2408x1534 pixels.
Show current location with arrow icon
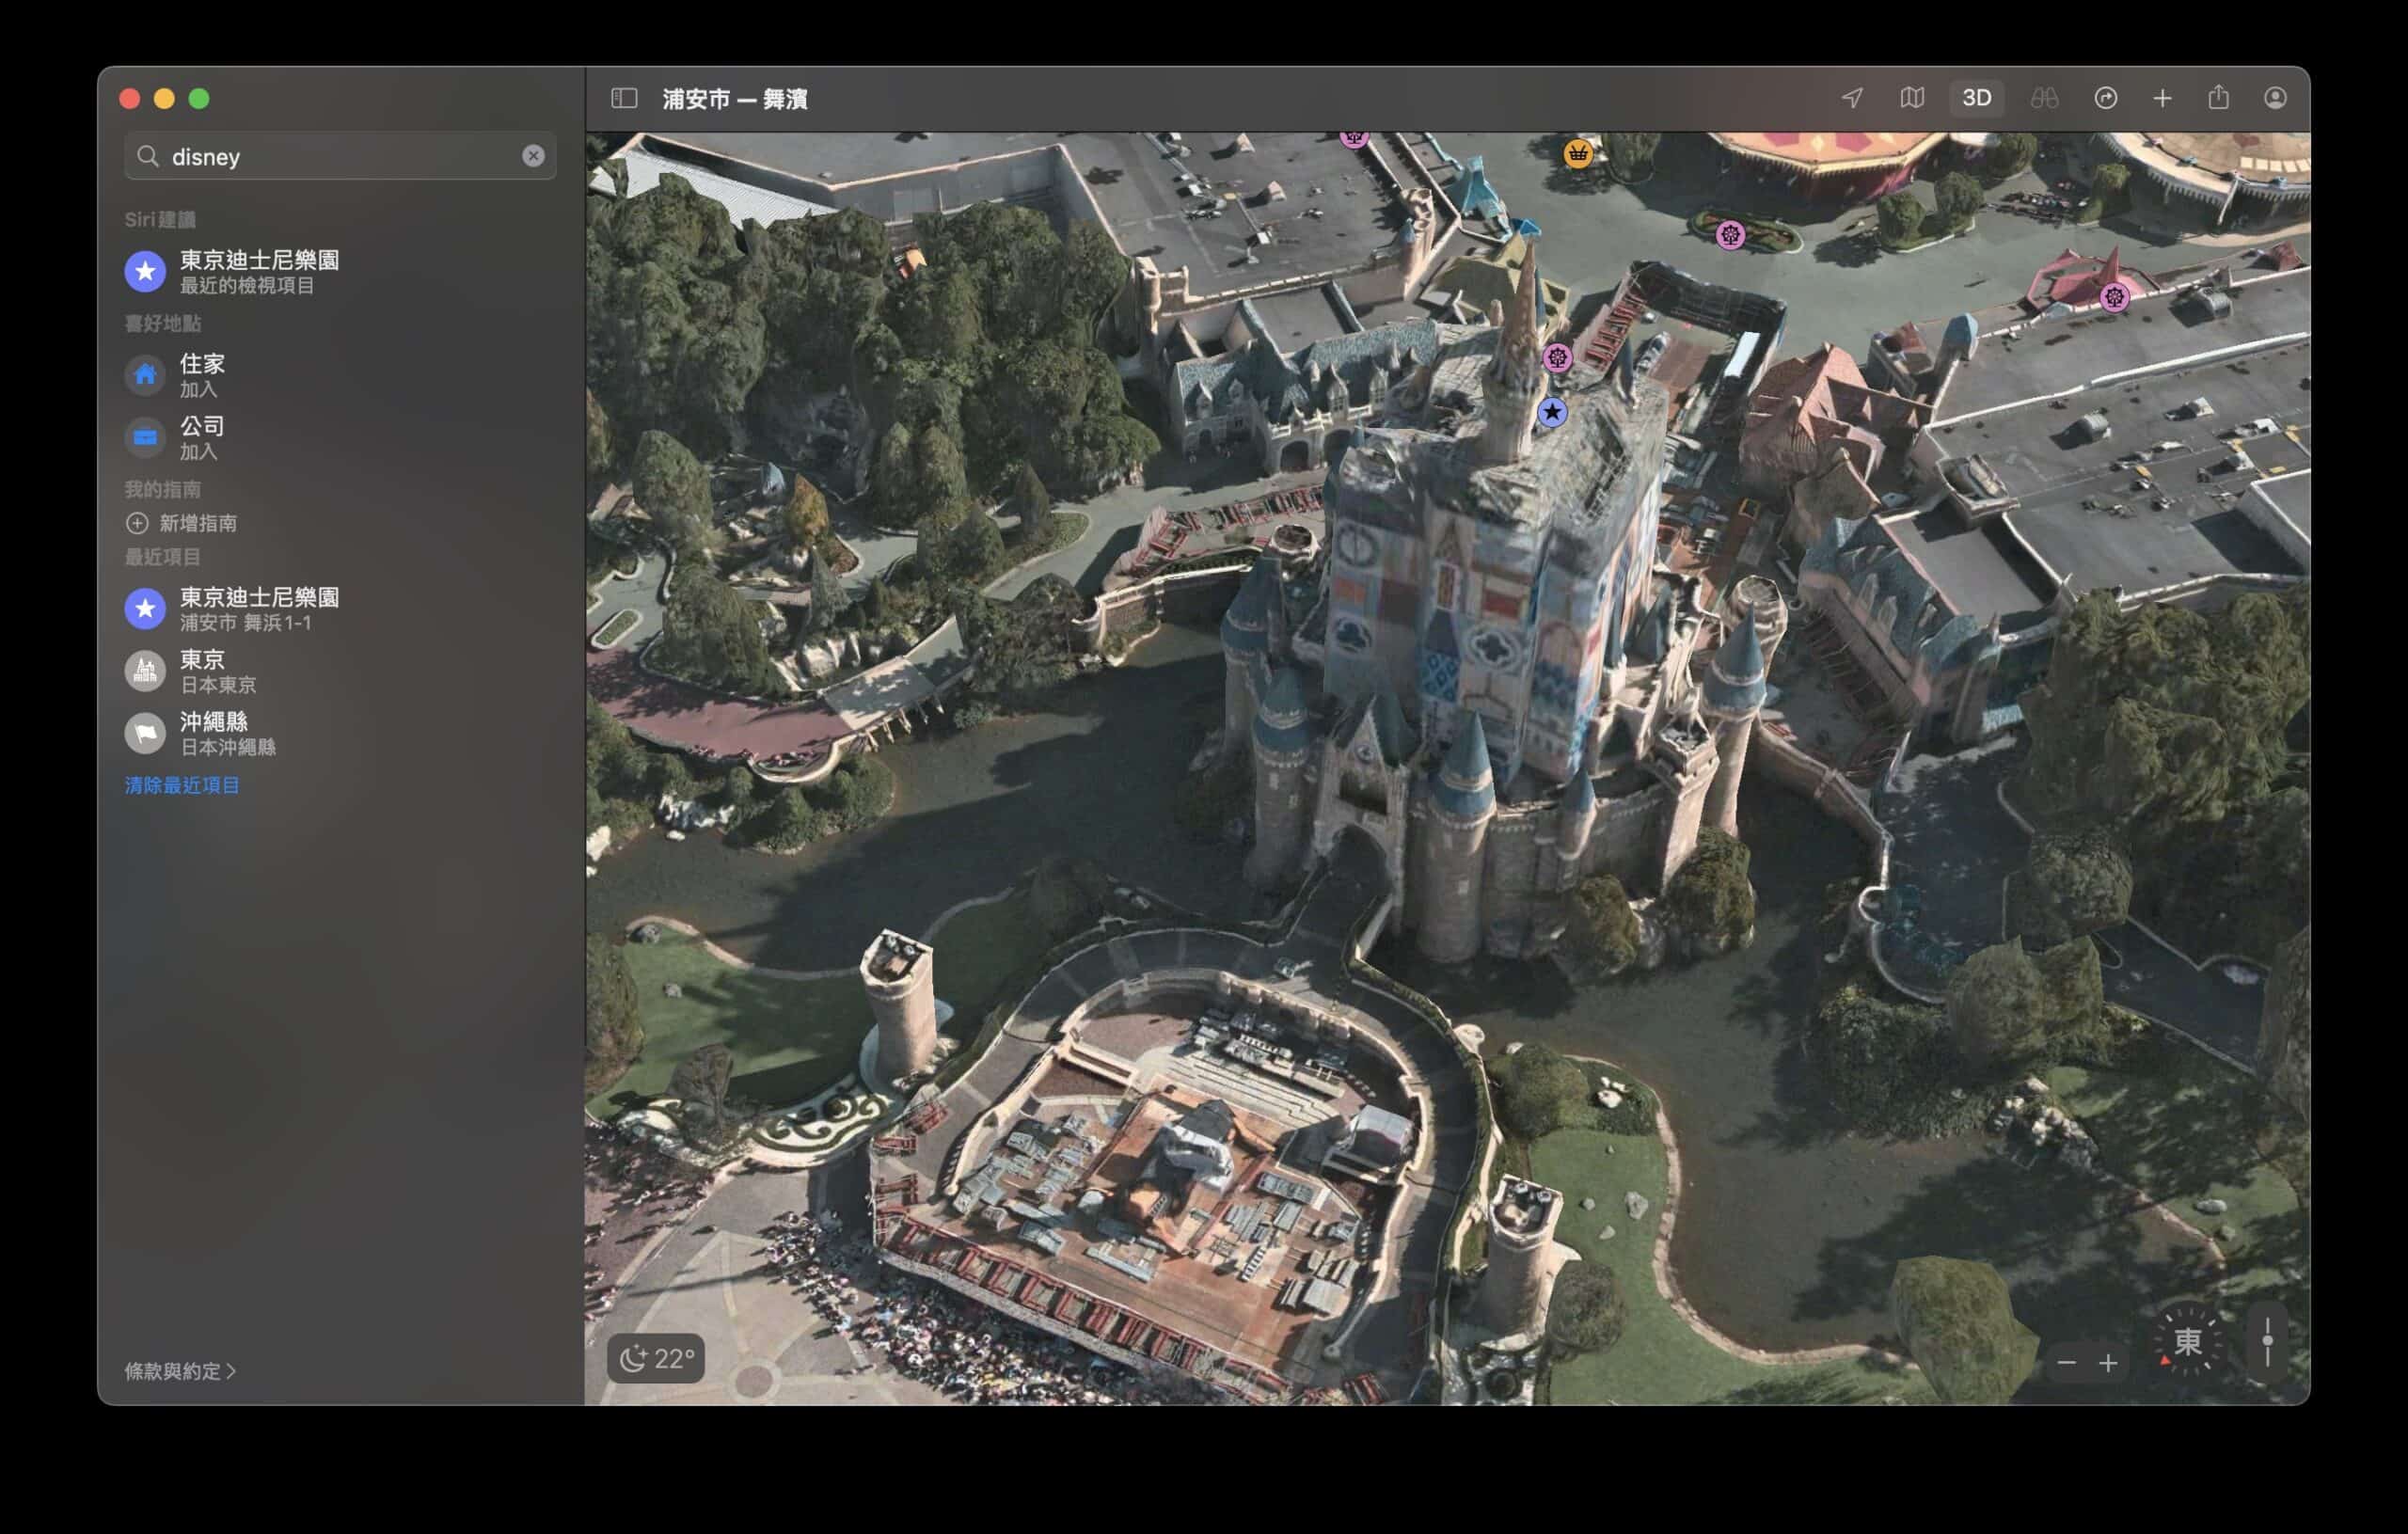pyautogui.click(x=1852, y=98)
